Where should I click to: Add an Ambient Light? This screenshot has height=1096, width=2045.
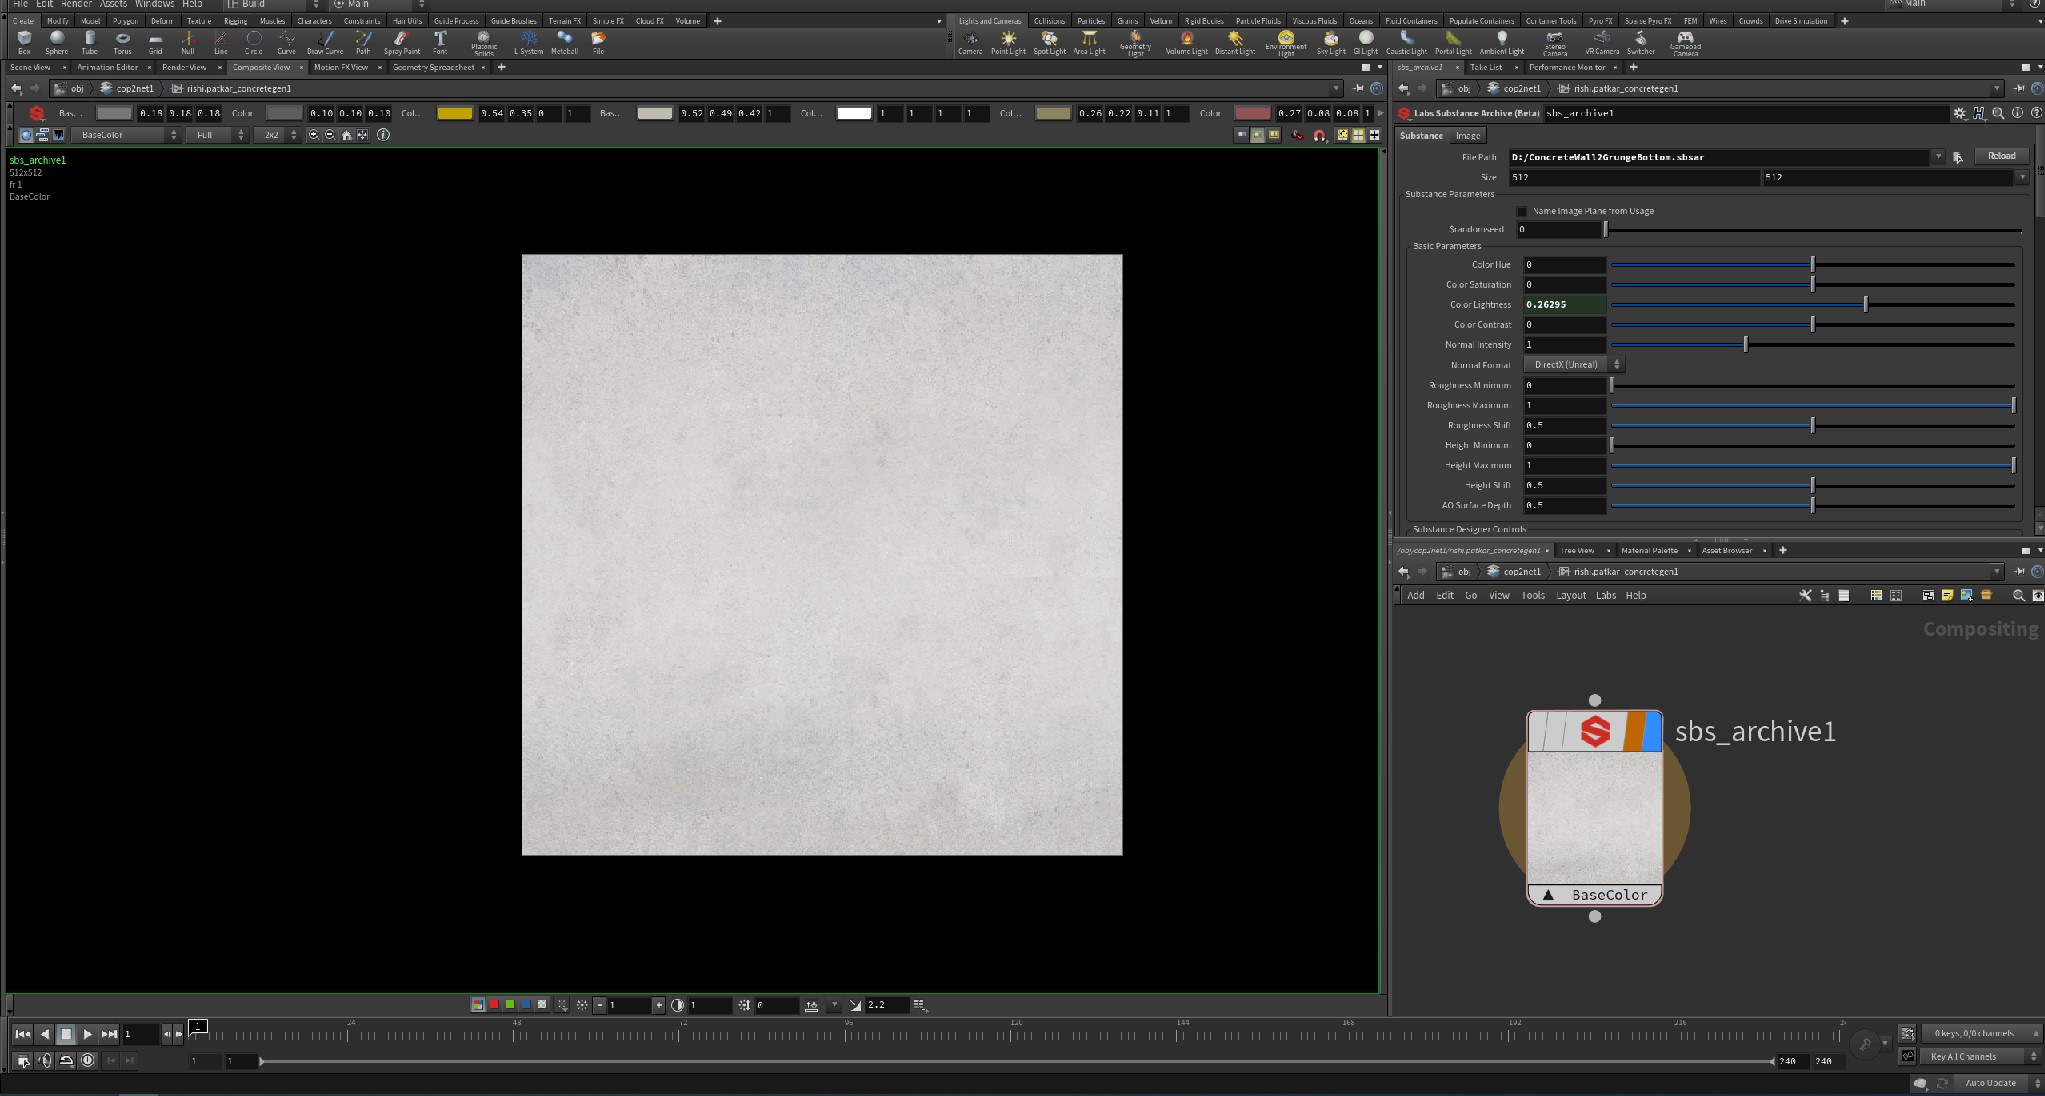(1502, 42)
